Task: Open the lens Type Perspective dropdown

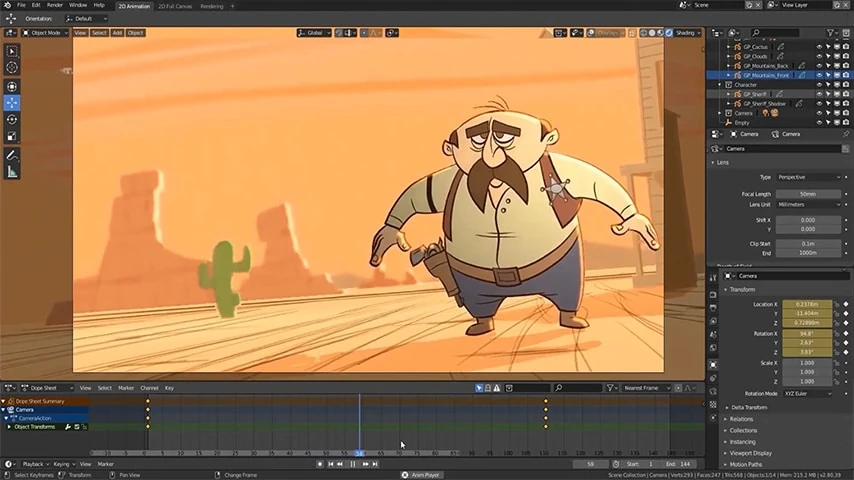Action: click(807, 177)
